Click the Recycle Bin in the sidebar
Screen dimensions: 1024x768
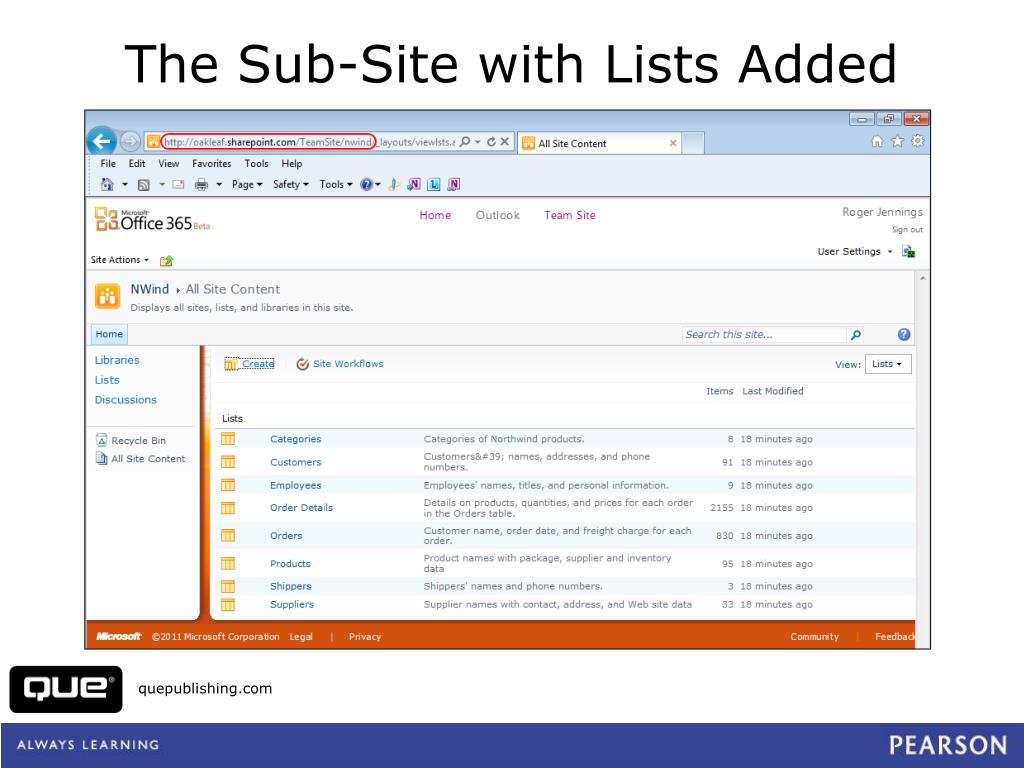point(131,440)
